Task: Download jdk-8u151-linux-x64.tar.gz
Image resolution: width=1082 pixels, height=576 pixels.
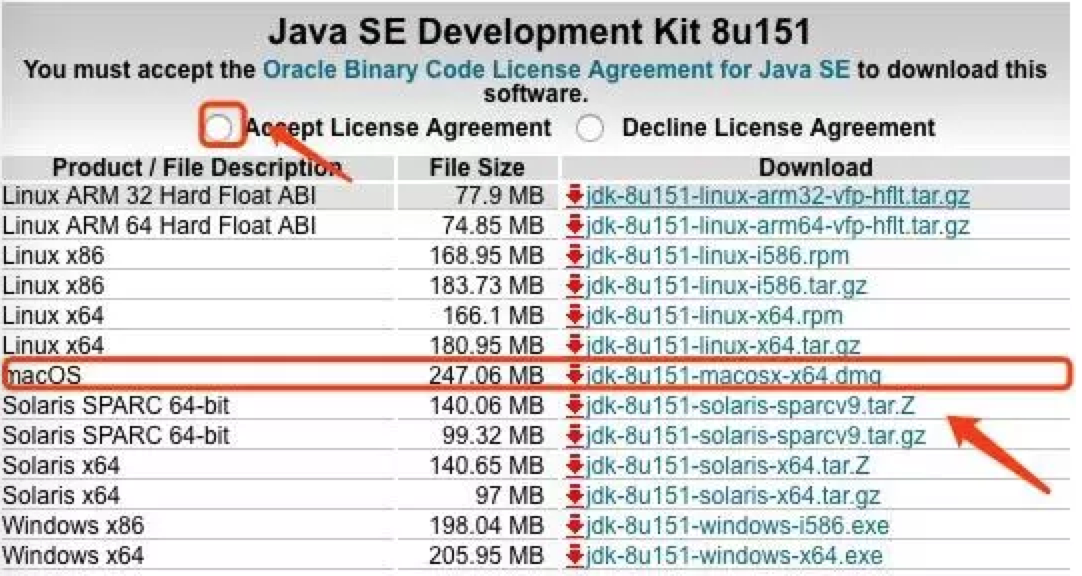Action: pos(723,346)
